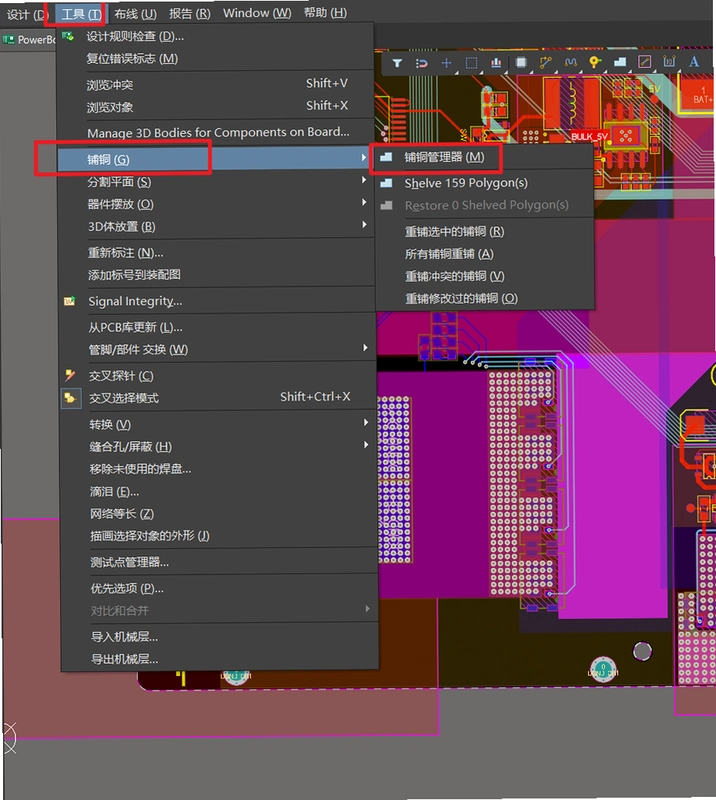The height and width of the screenshot is (800, 716).
Task: Open 测试点管理器... entry
Action: tap(219, 562)
